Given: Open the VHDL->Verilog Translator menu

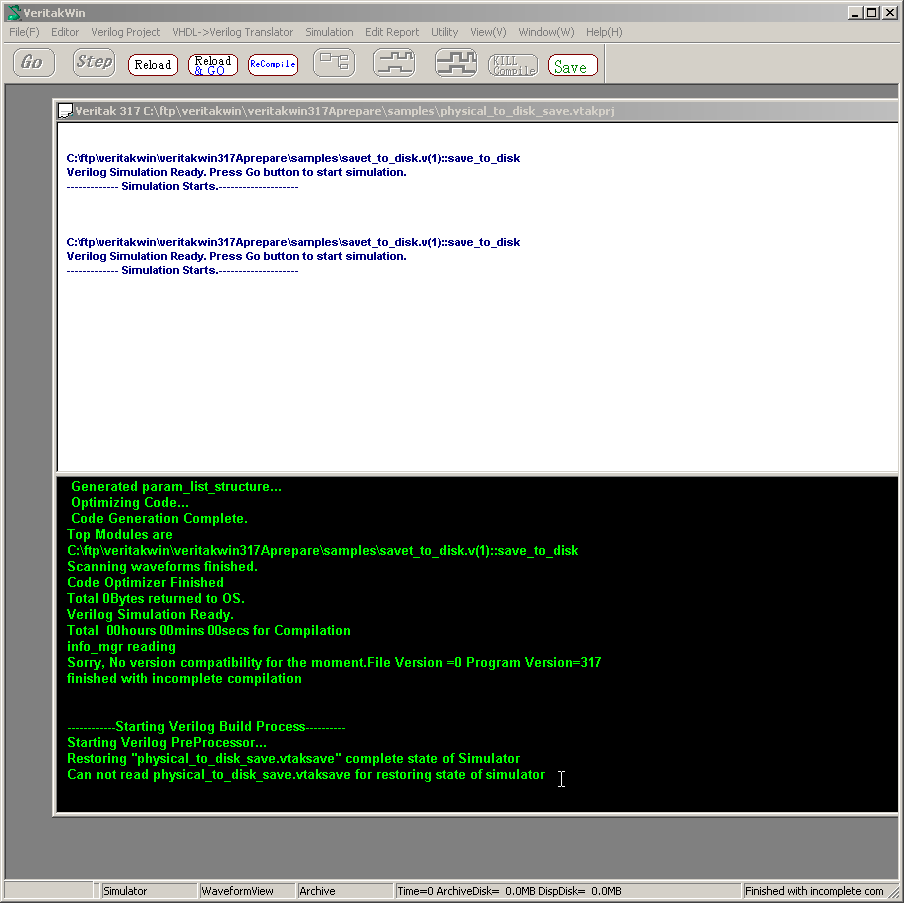Looking at the screenshot, I should [232, 32].
